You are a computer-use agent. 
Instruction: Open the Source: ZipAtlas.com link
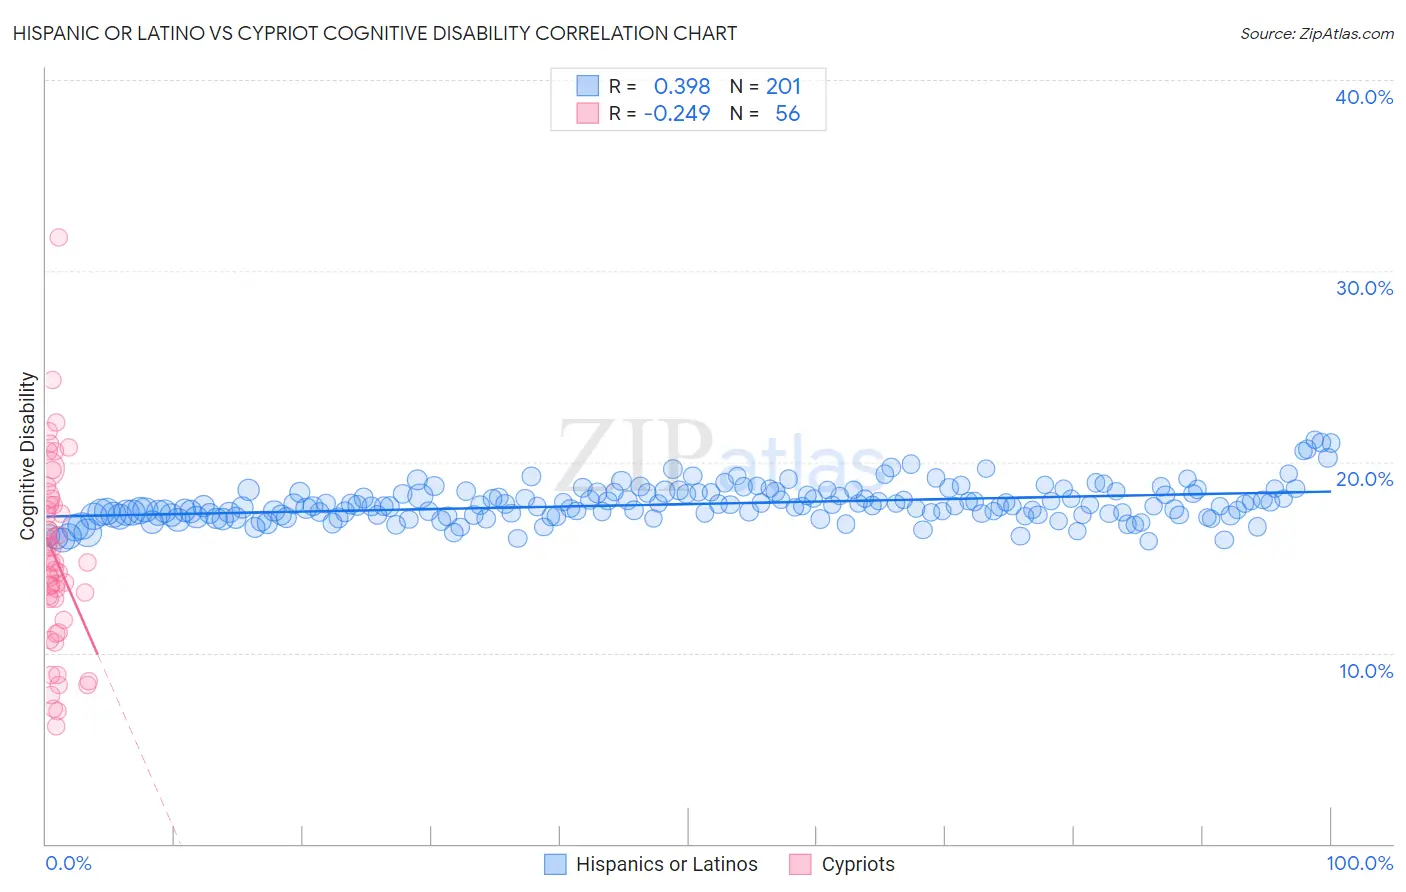point(1317,33)
